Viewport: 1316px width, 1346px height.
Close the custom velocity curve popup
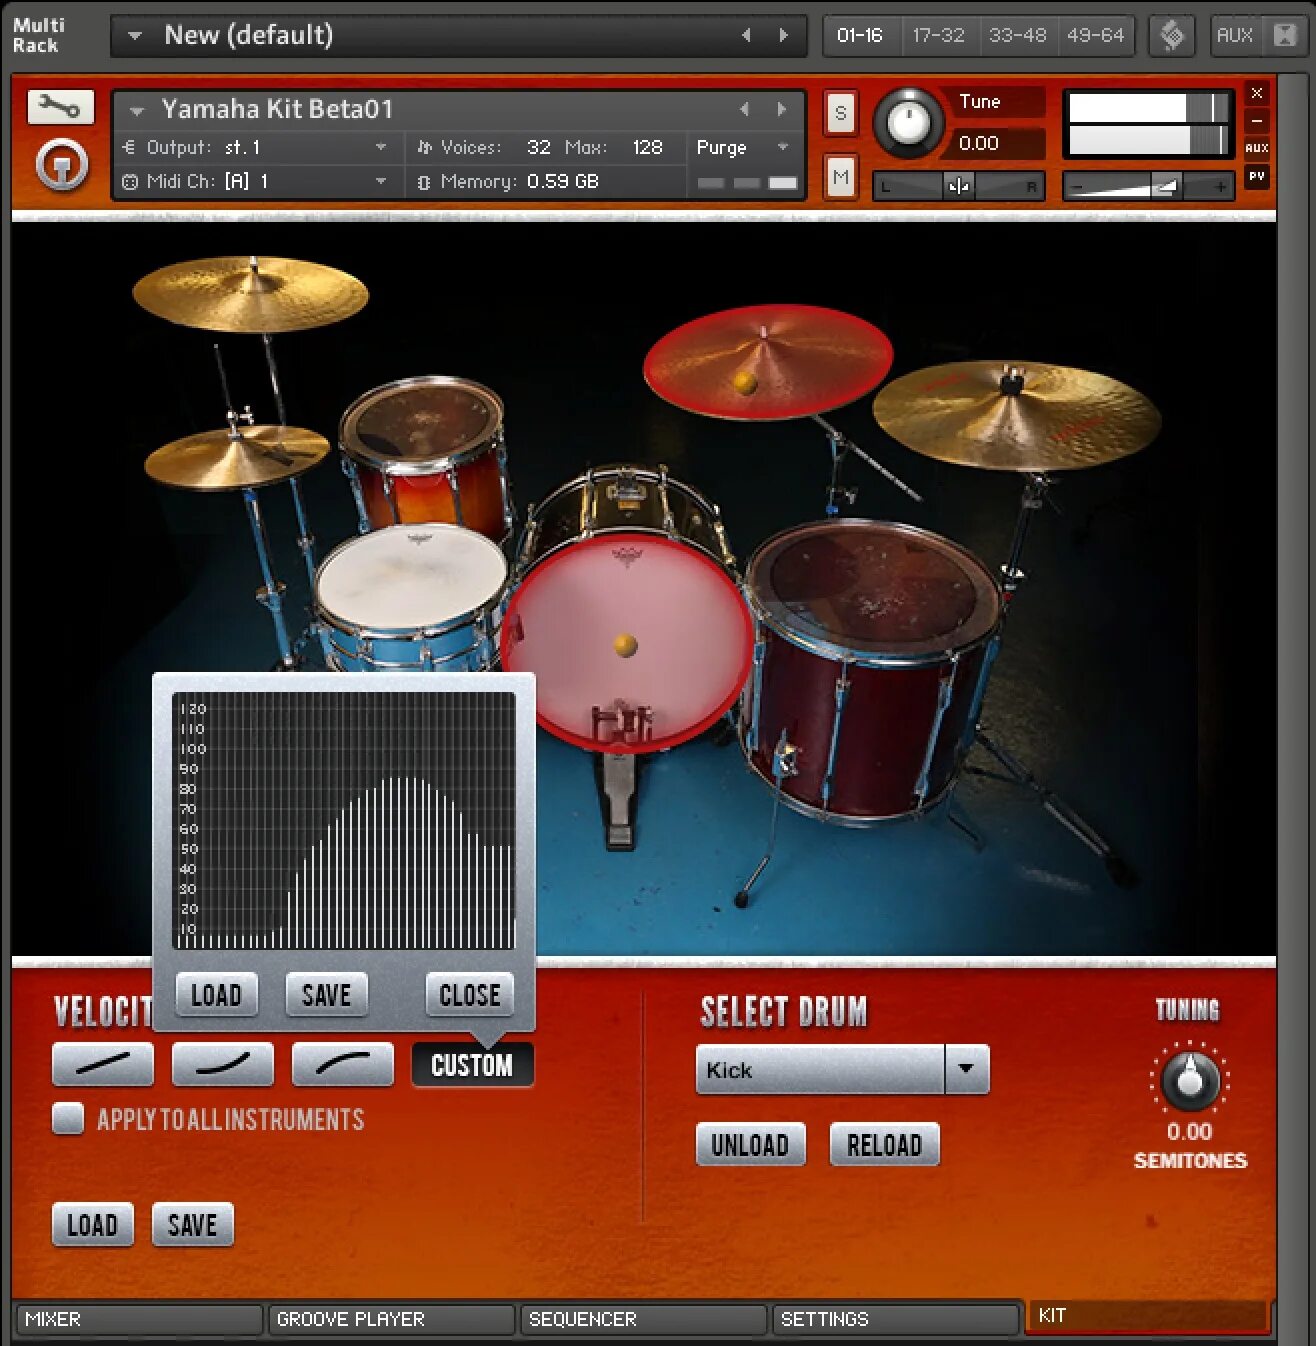470,995
